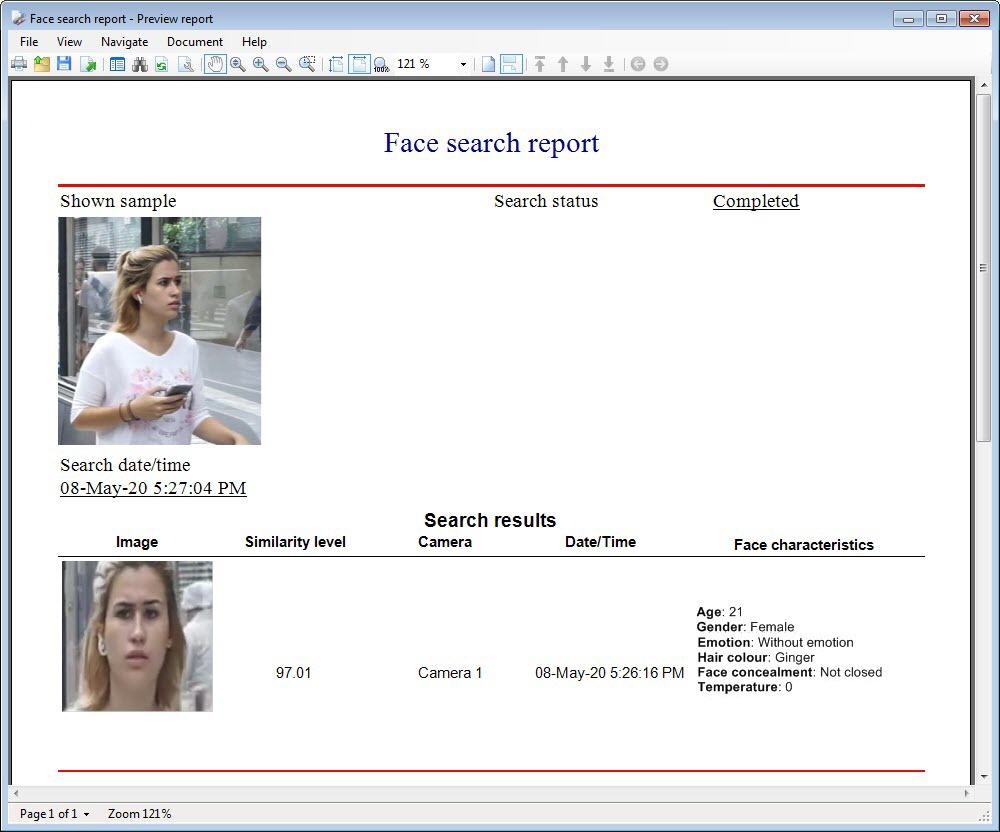Click the binoculars Find icon
Image resolution: width=1000 pixels, height=832 pixels.
(x=140, y=64)
